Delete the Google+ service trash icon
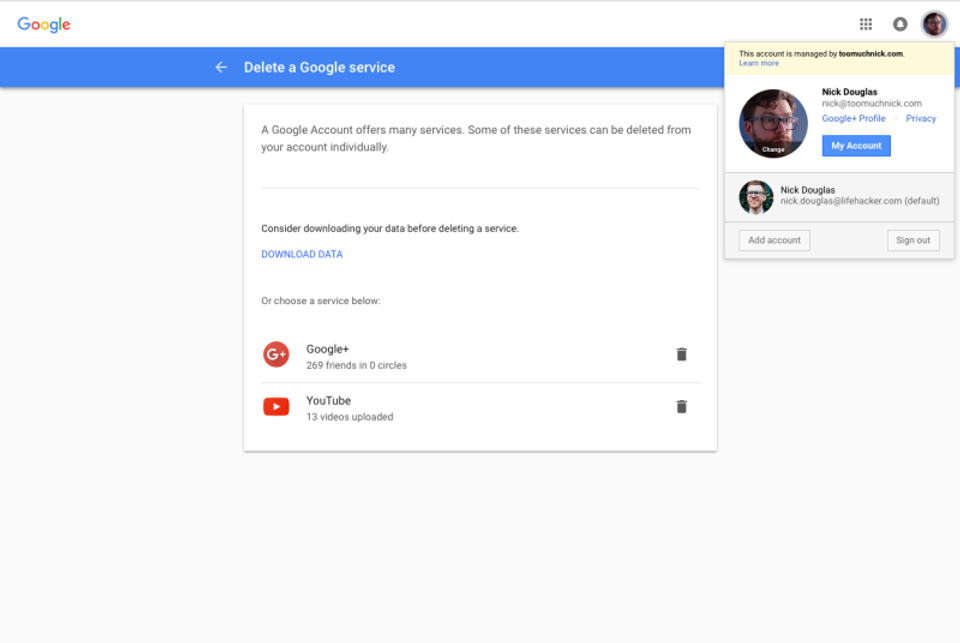 click(681, 354)
